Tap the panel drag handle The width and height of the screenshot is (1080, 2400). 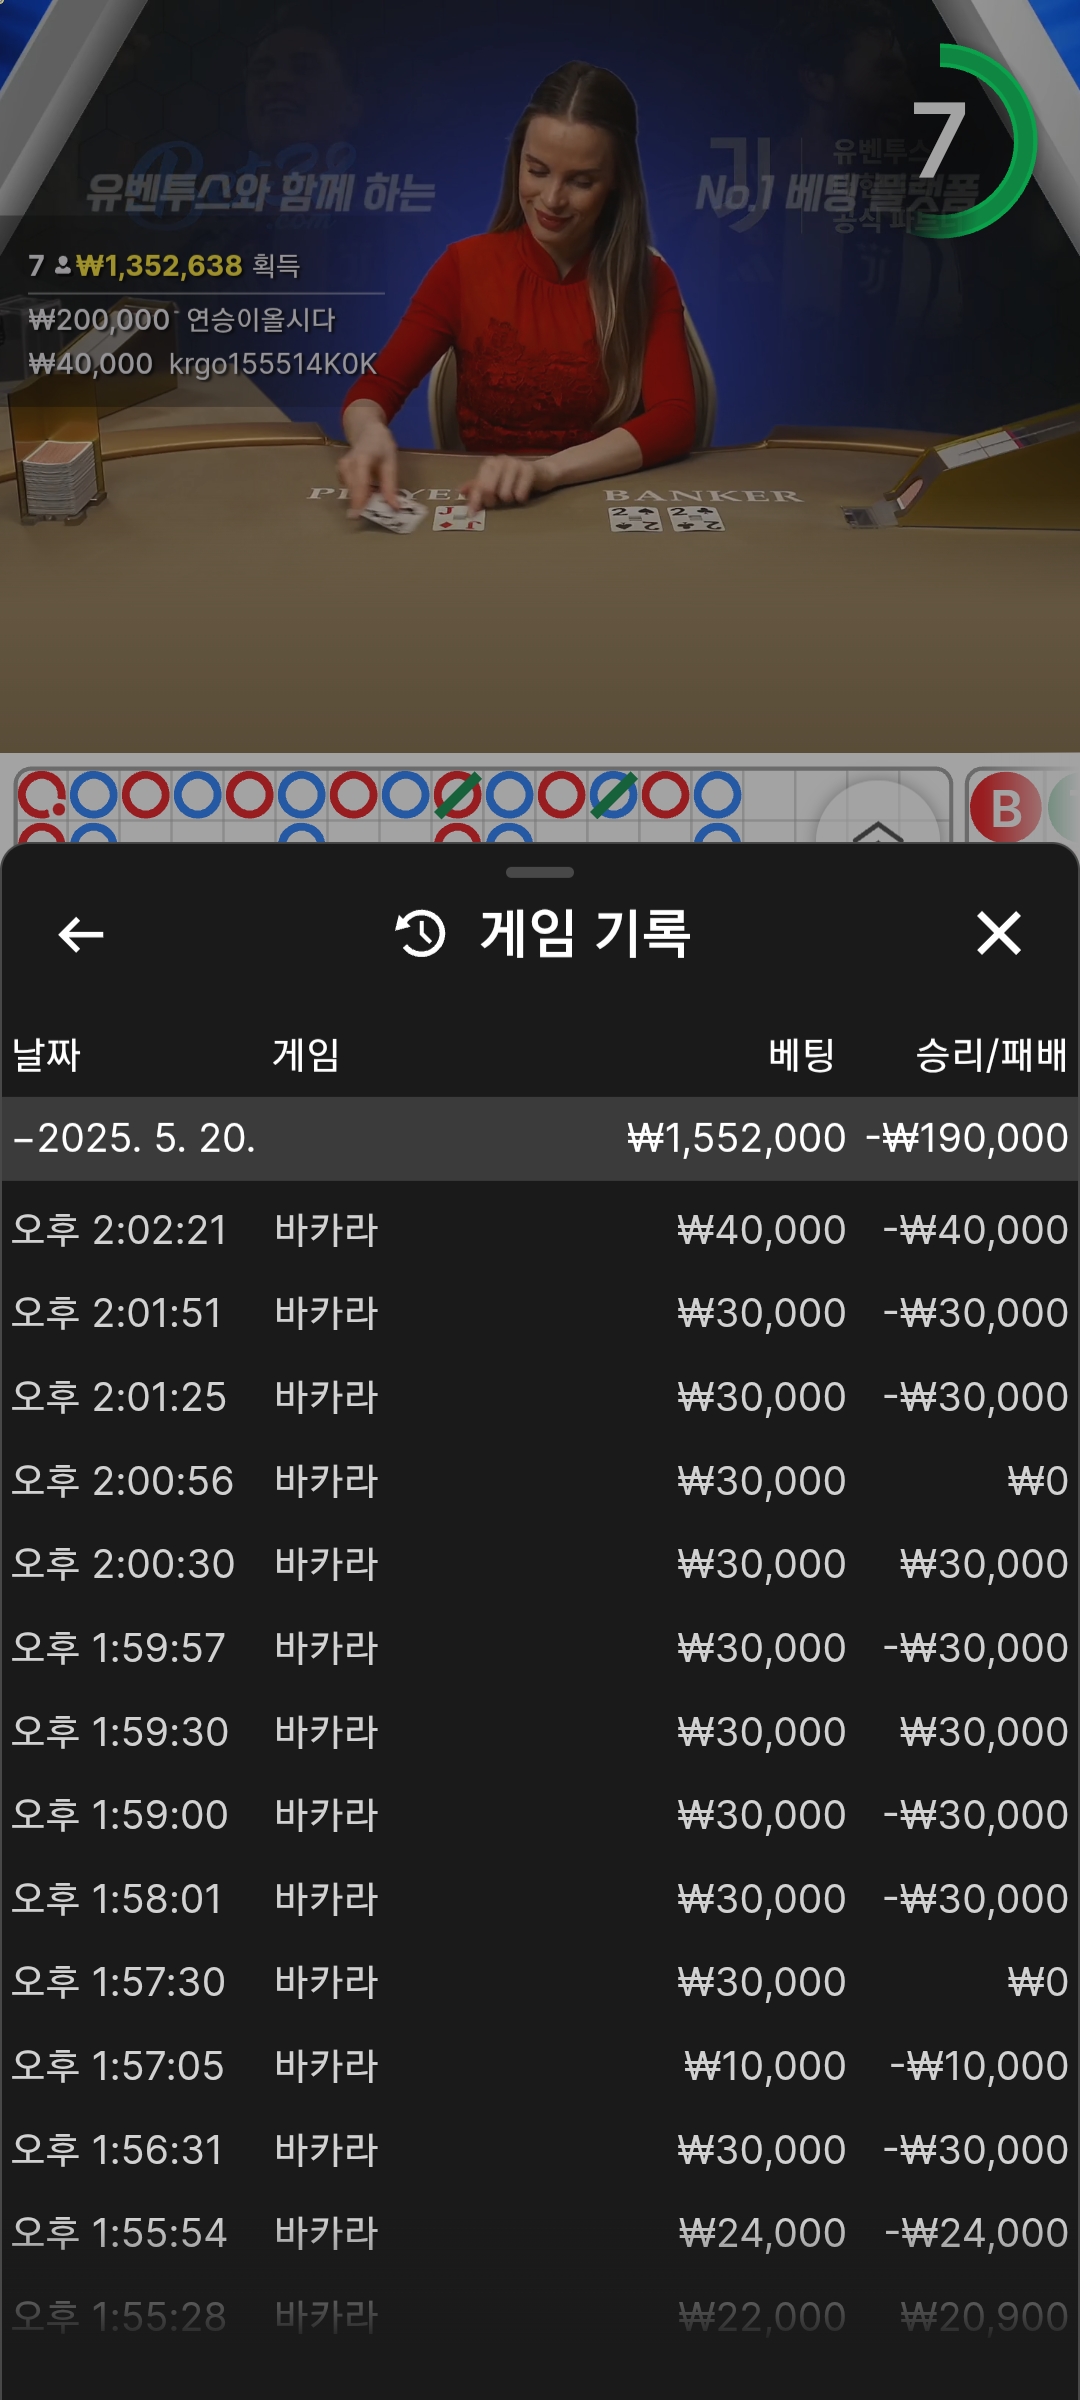[x=540, y=873]
